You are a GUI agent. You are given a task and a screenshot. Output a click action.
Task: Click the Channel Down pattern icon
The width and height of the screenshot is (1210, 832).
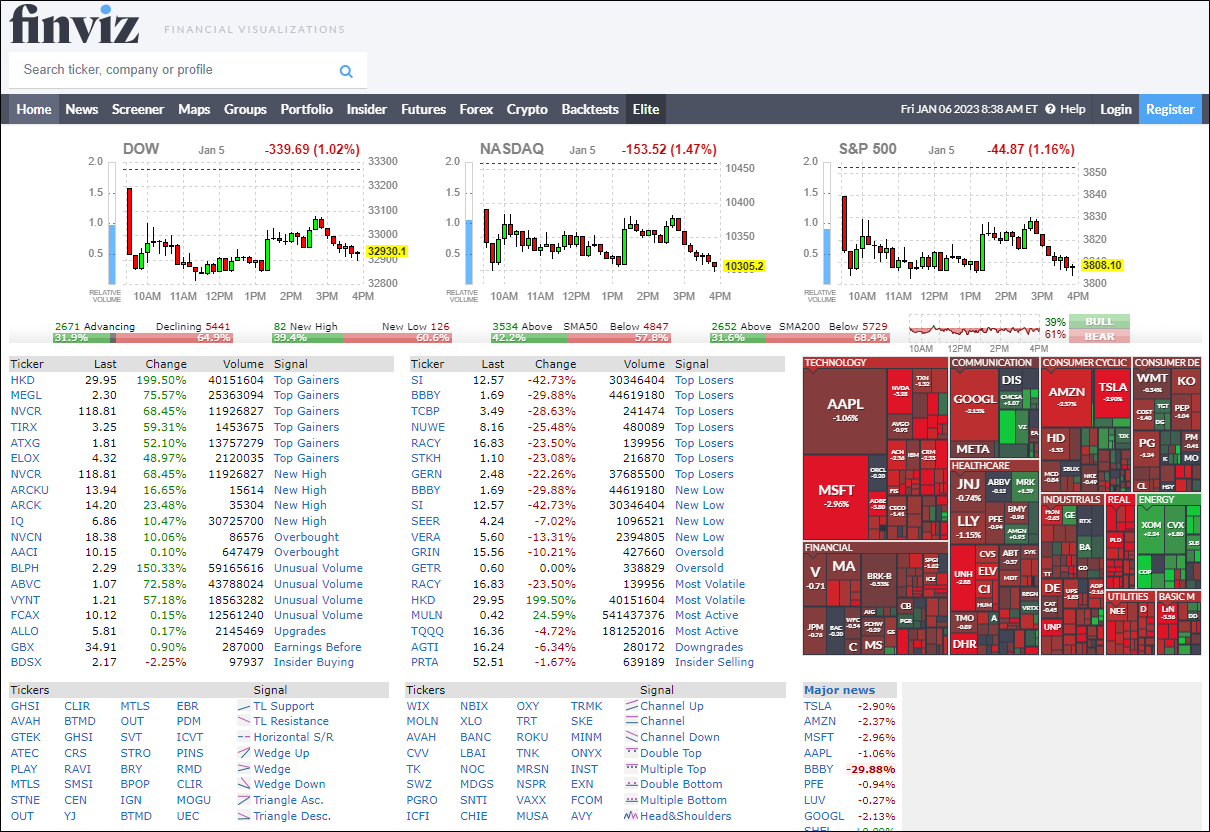(631, 737)
